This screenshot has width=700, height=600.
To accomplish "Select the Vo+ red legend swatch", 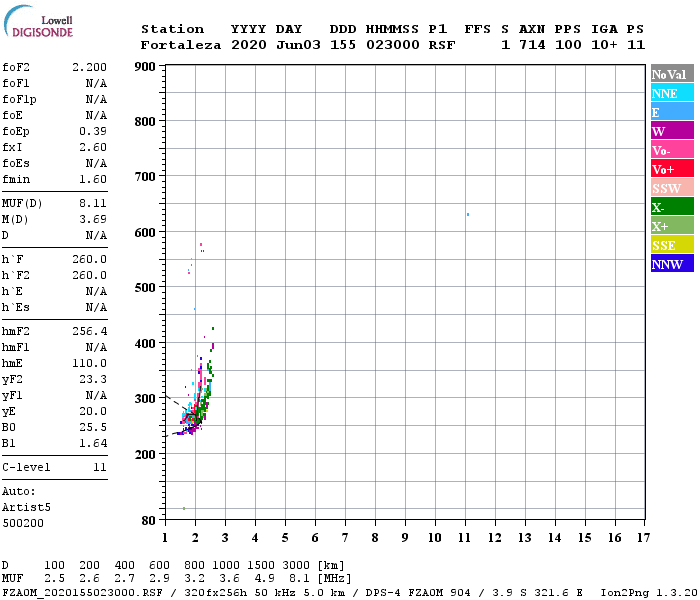I will [x=672, y=168].
